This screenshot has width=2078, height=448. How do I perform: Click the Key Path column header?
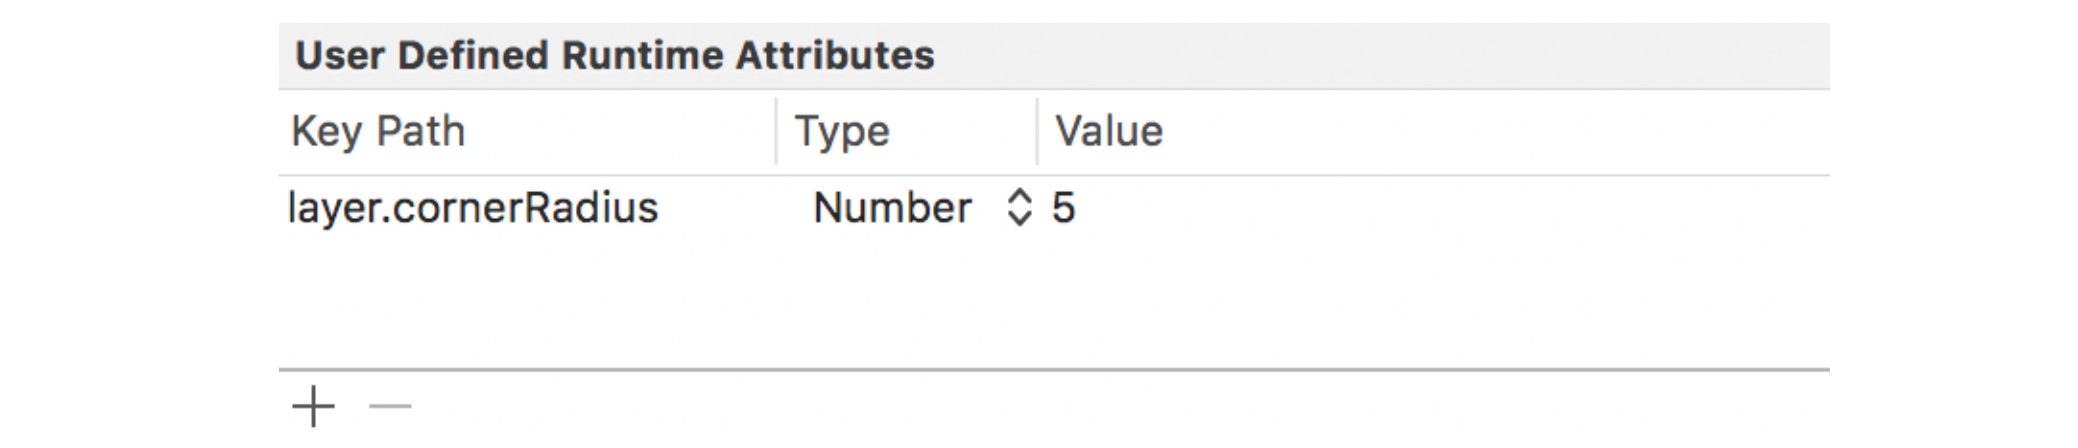[x=378, y=131]
